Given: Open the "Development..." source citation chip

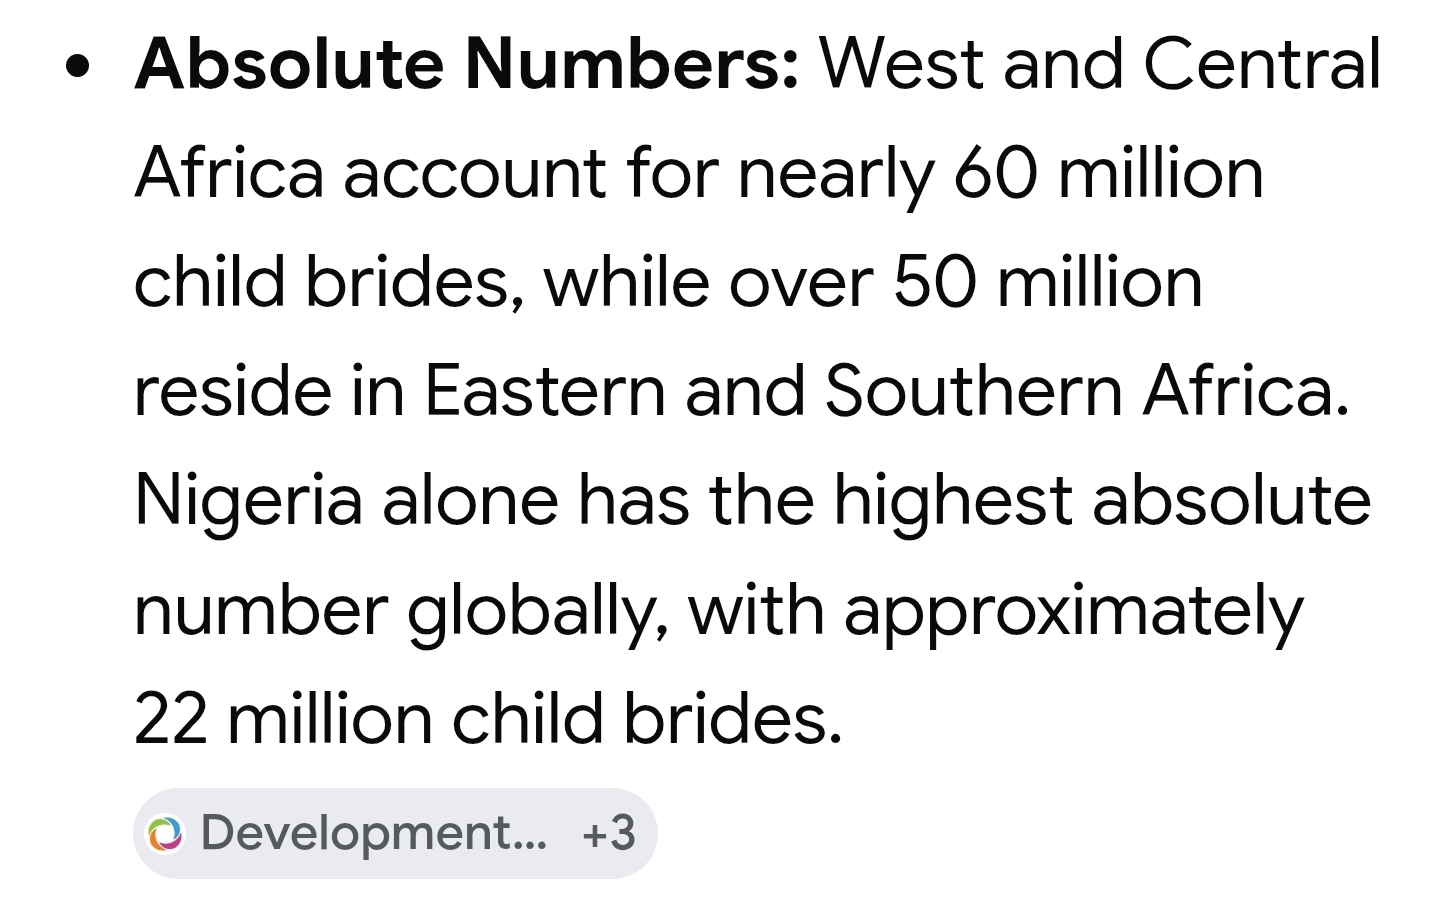Looking at the screenshot, I should [394, 833].
